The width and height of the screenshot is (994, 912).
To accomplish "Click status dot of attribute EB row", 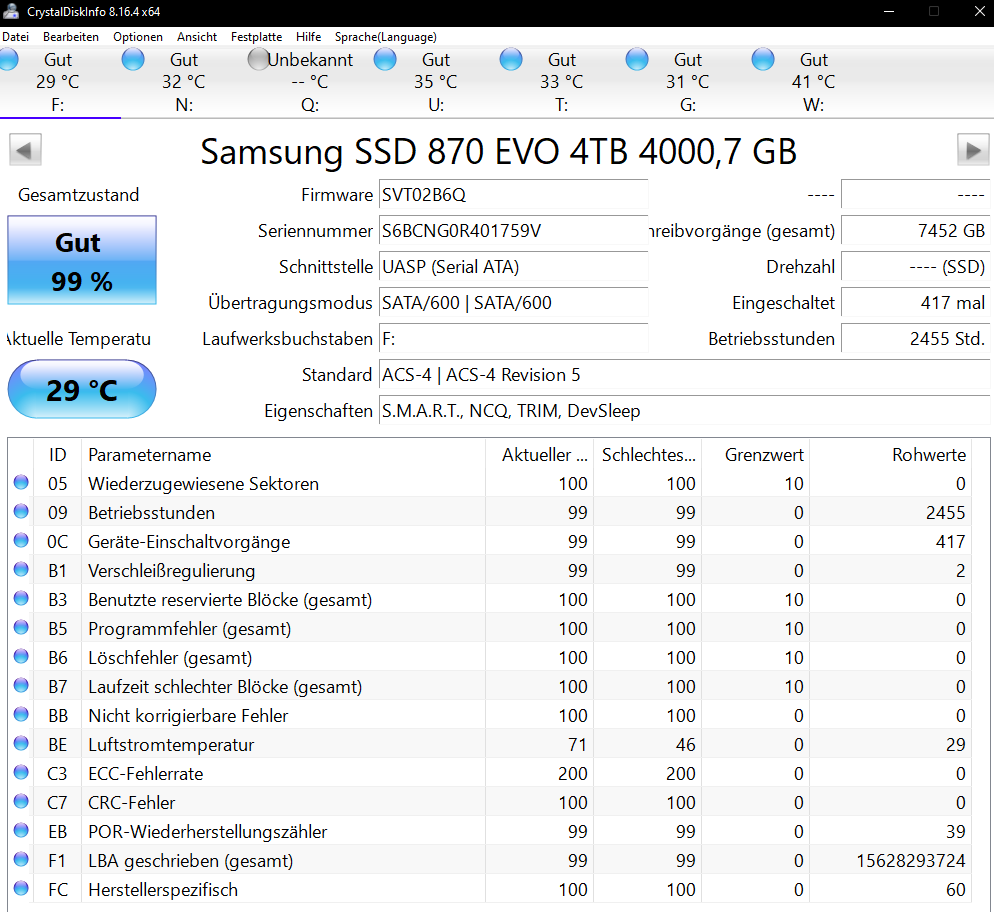I will (x=22, y=830).
